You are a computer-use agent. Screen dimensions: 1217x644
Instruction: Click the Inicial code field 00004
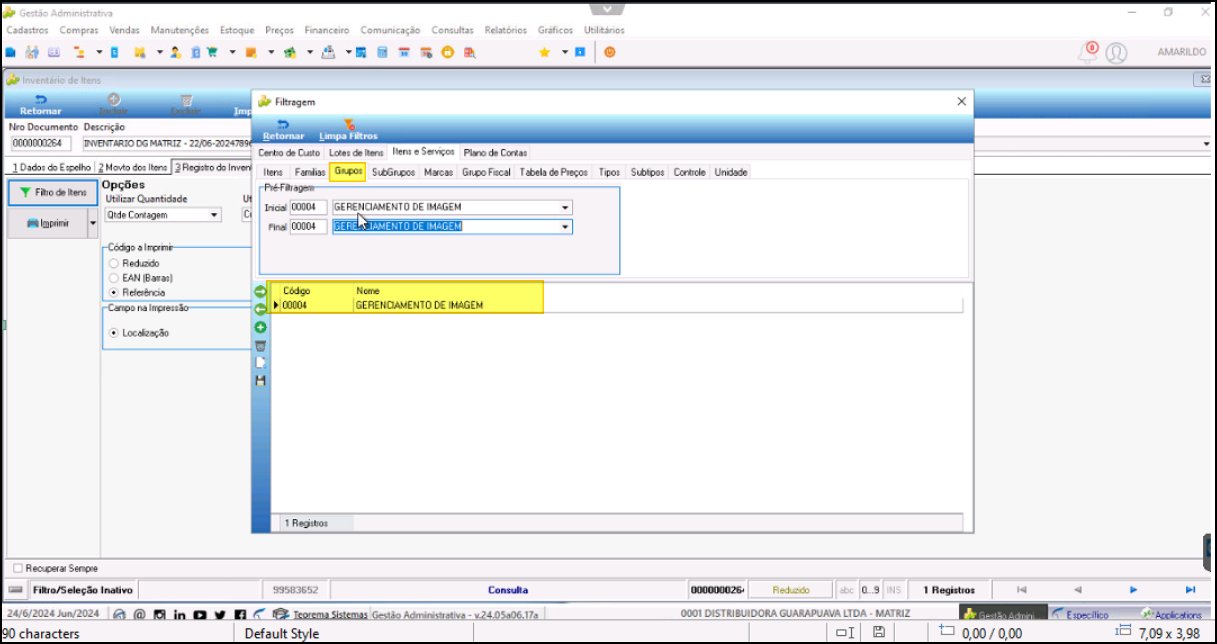coord(308,208)
